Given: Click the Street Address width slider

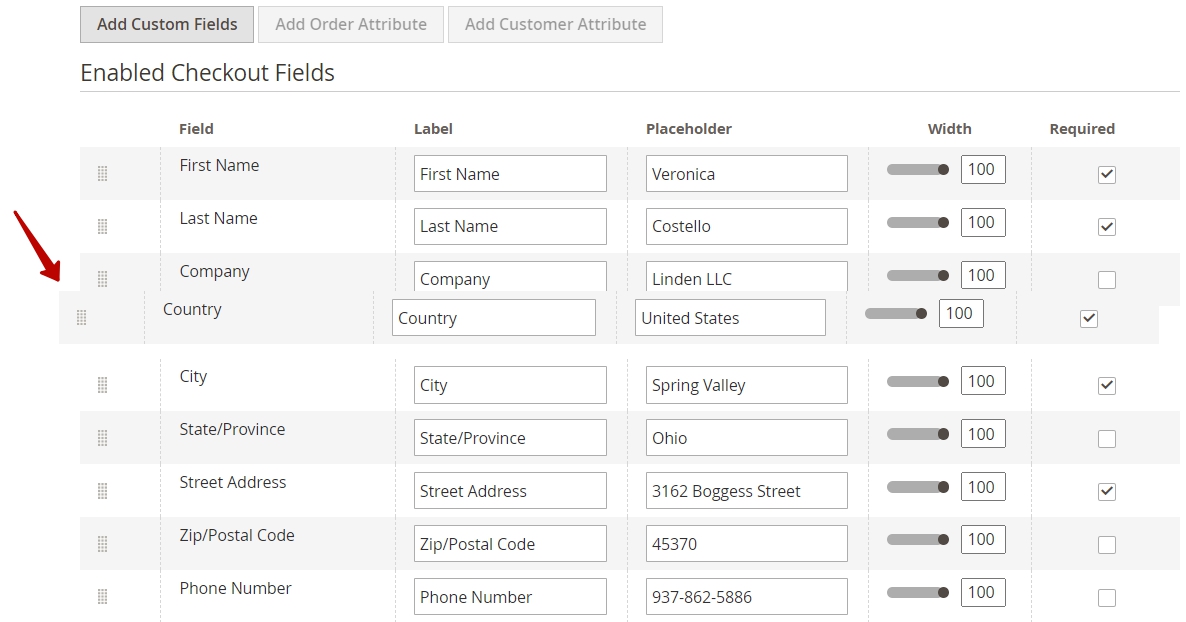Looking at the screenshot, I should point(917,487).
